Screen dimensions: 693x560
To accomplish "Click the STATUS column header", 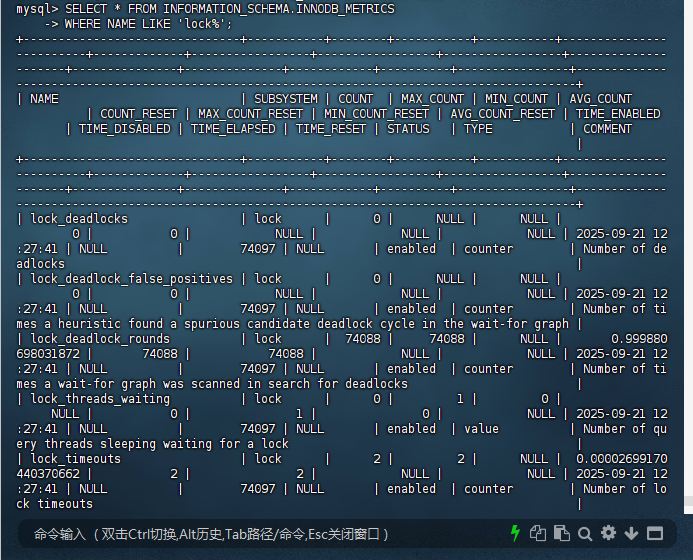I will pos(408,129).
